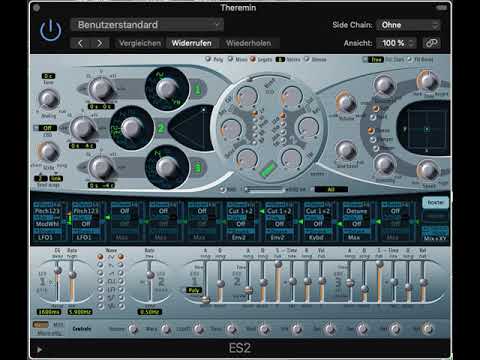Click the Wiederholen button
The height and width of the screenshot is (360, 480).
coord(249,43)
